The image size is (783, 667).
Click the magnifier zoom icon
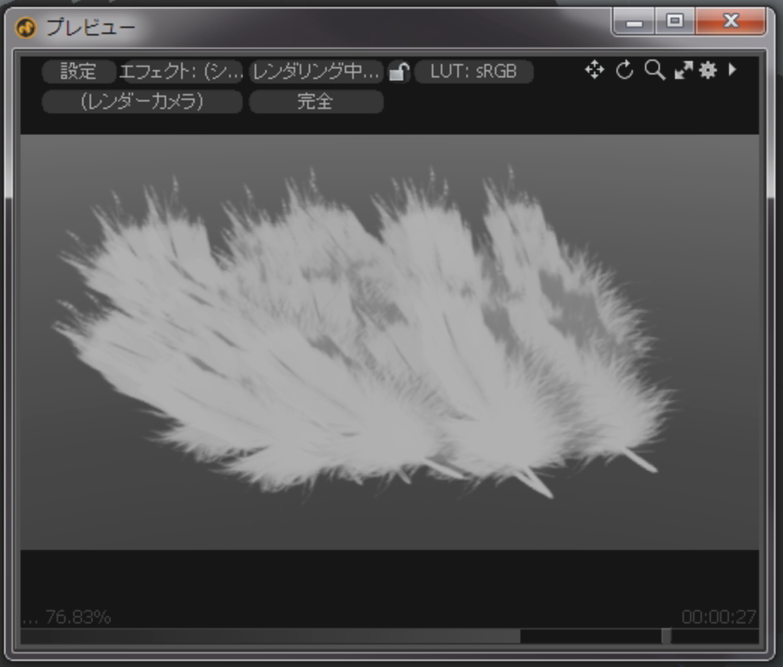tap(654, 70)
